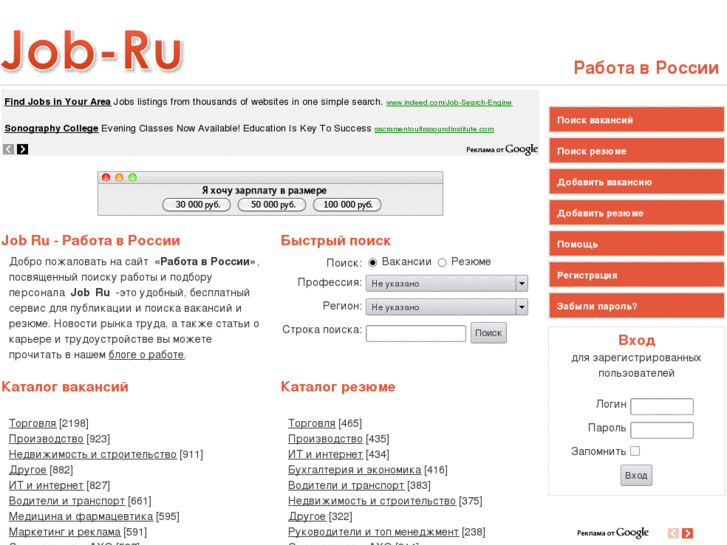Click the Вход login button
Screen dimensions: 727x545
(636, 475)
